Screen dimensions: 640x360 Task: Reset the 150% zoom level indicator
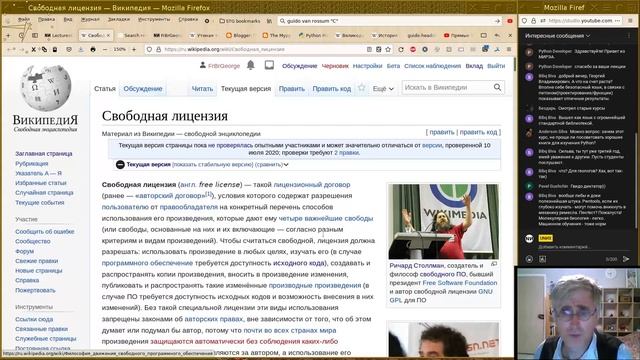point(119,49)
